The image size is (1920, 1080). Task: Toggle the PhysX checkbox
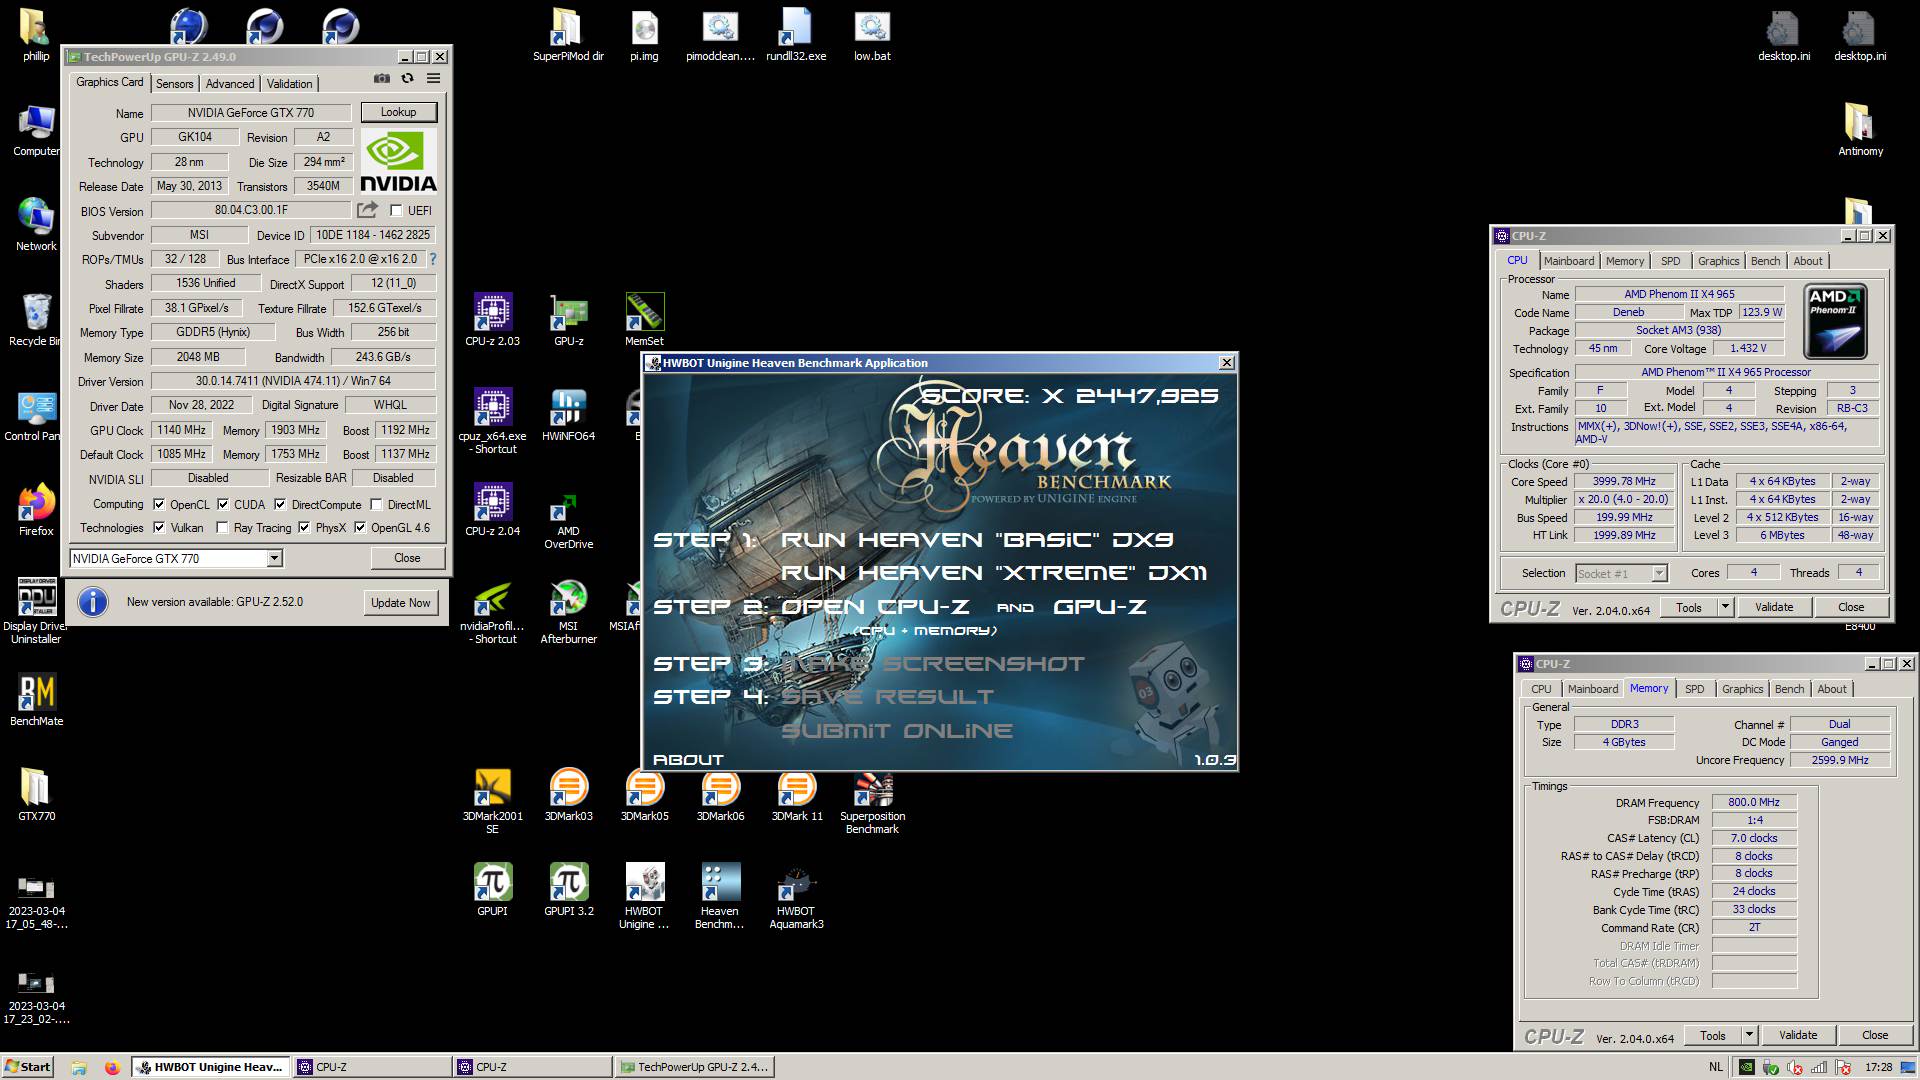coord(304,527)
